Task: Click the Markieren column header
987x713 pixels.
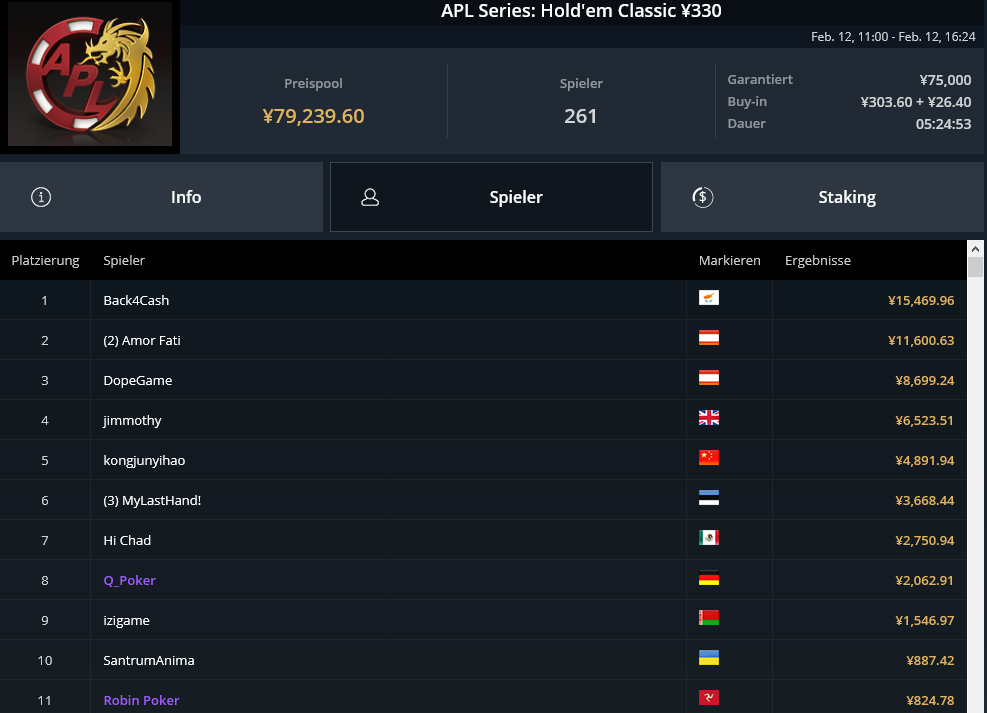Action: (x=730, y=261)
